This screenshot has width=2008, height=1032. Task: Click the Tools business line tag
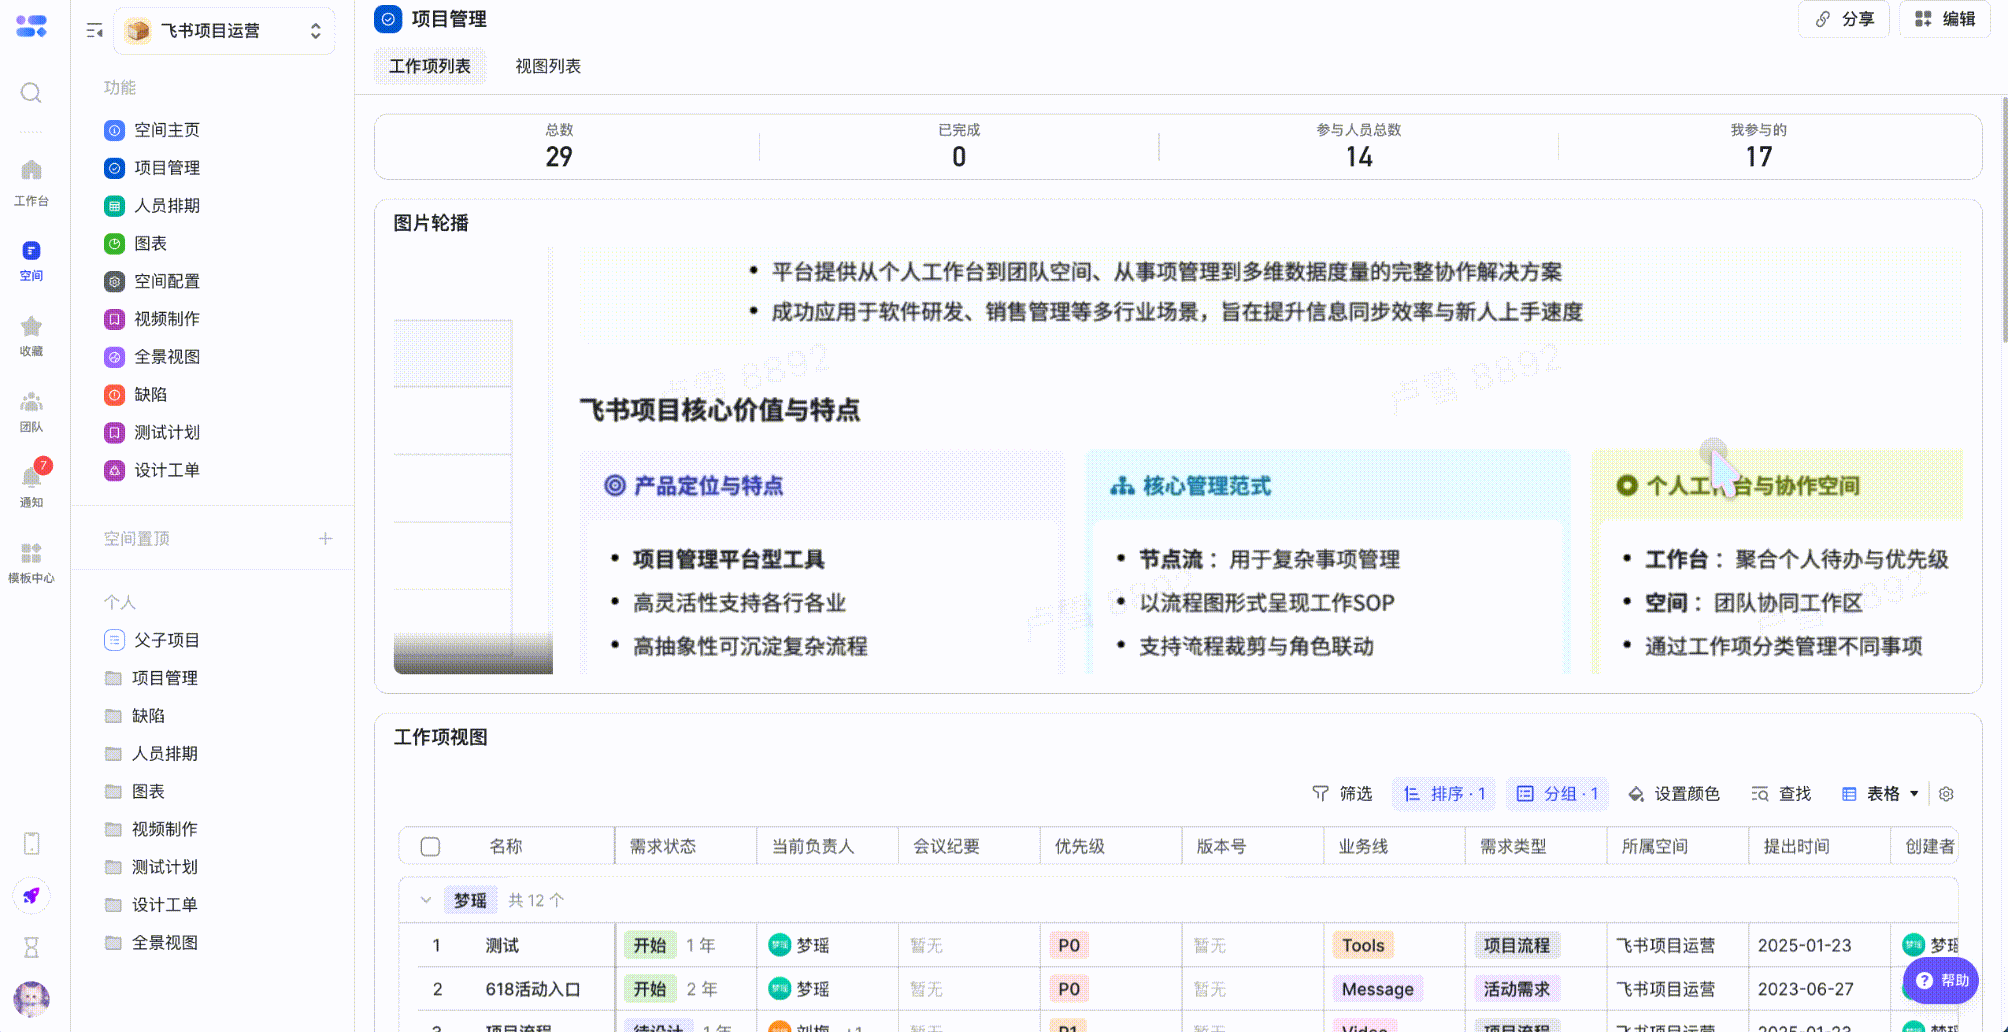click(1363, 946)
